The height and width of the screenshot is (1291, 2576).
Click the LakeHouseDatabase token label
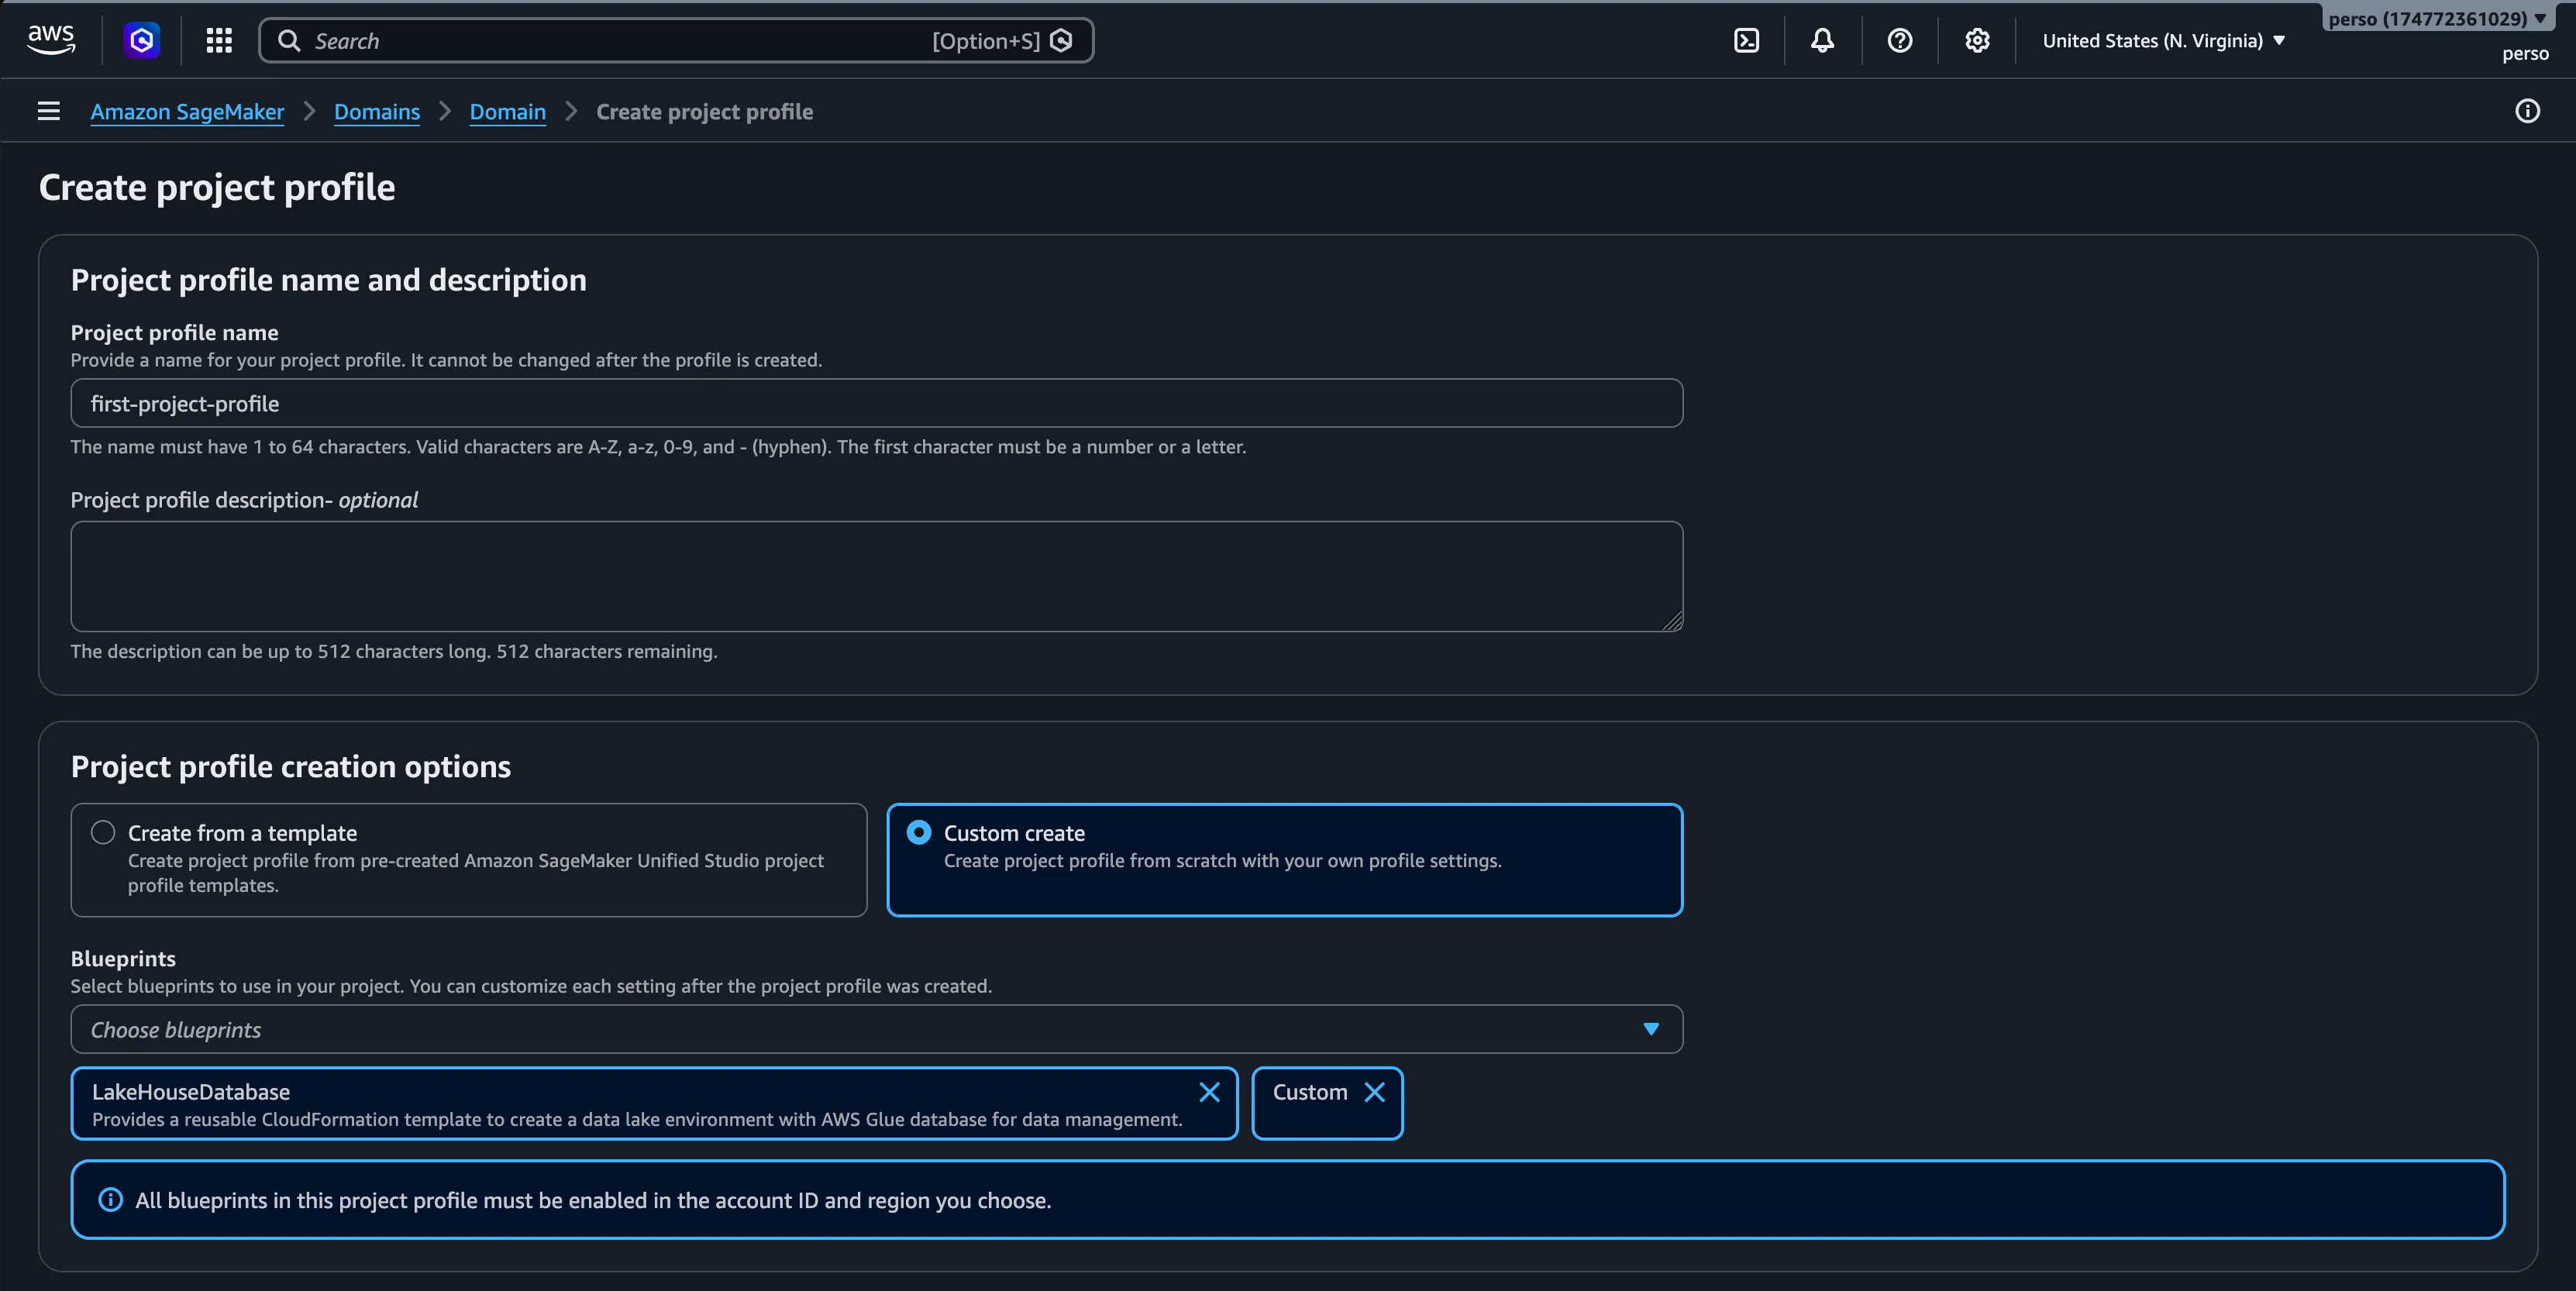[191, 1092]
